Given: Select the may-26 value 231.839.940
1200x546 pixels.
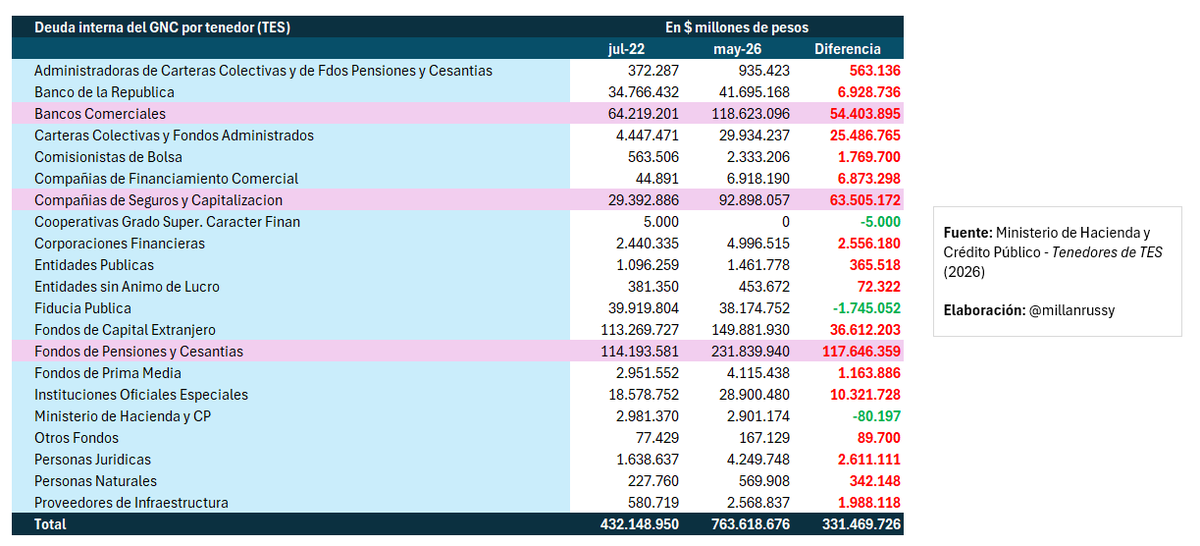Looking at the screenshot, I should 750,352.
